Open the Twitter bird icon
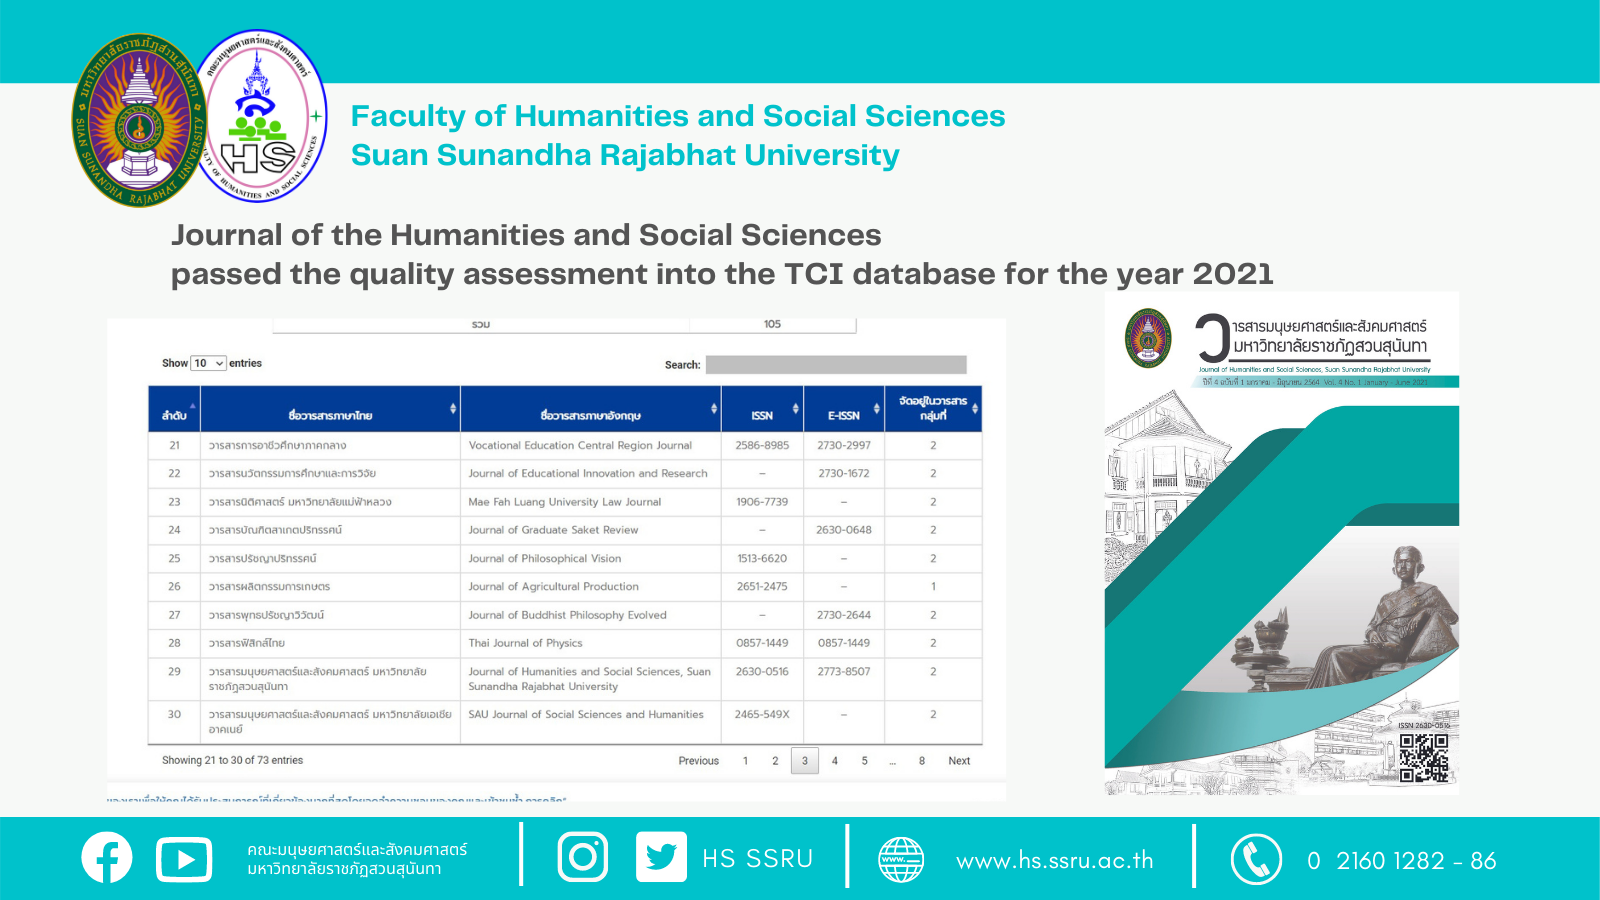The height and width of the screenshot is (900, 1600). tap(661, 857)
